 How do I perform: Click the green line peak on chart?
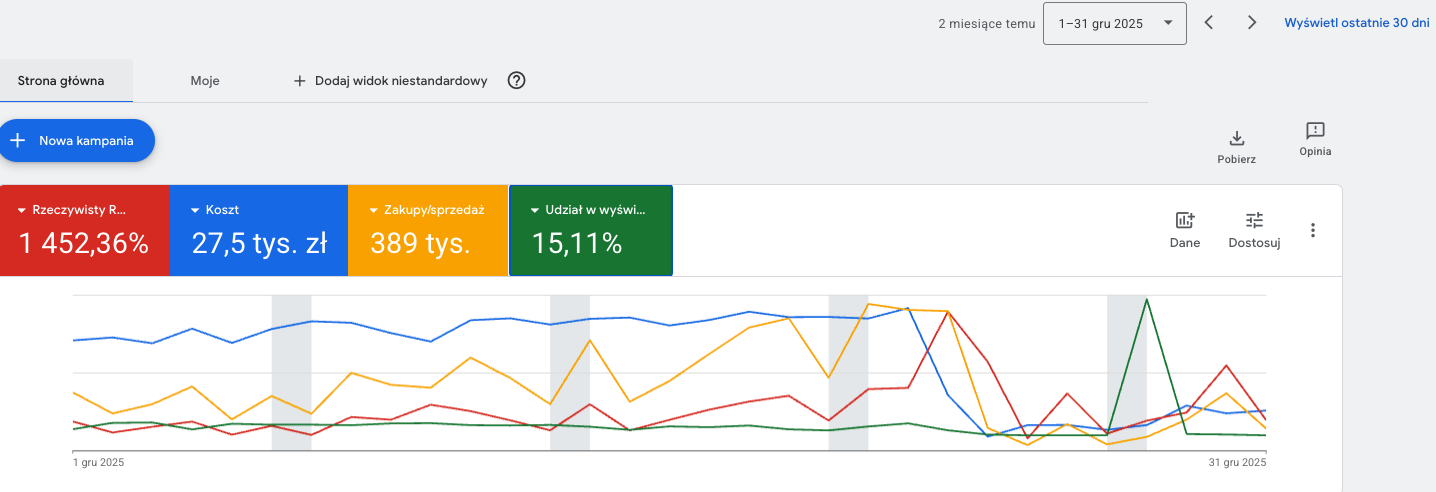tap(1146, 299)
